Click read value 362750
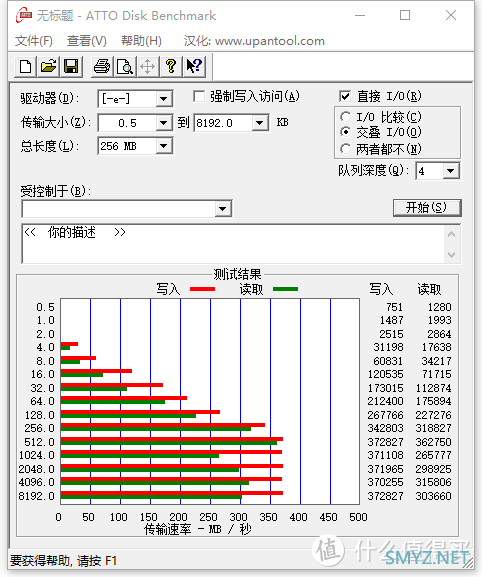 click(x=433, y=442)
